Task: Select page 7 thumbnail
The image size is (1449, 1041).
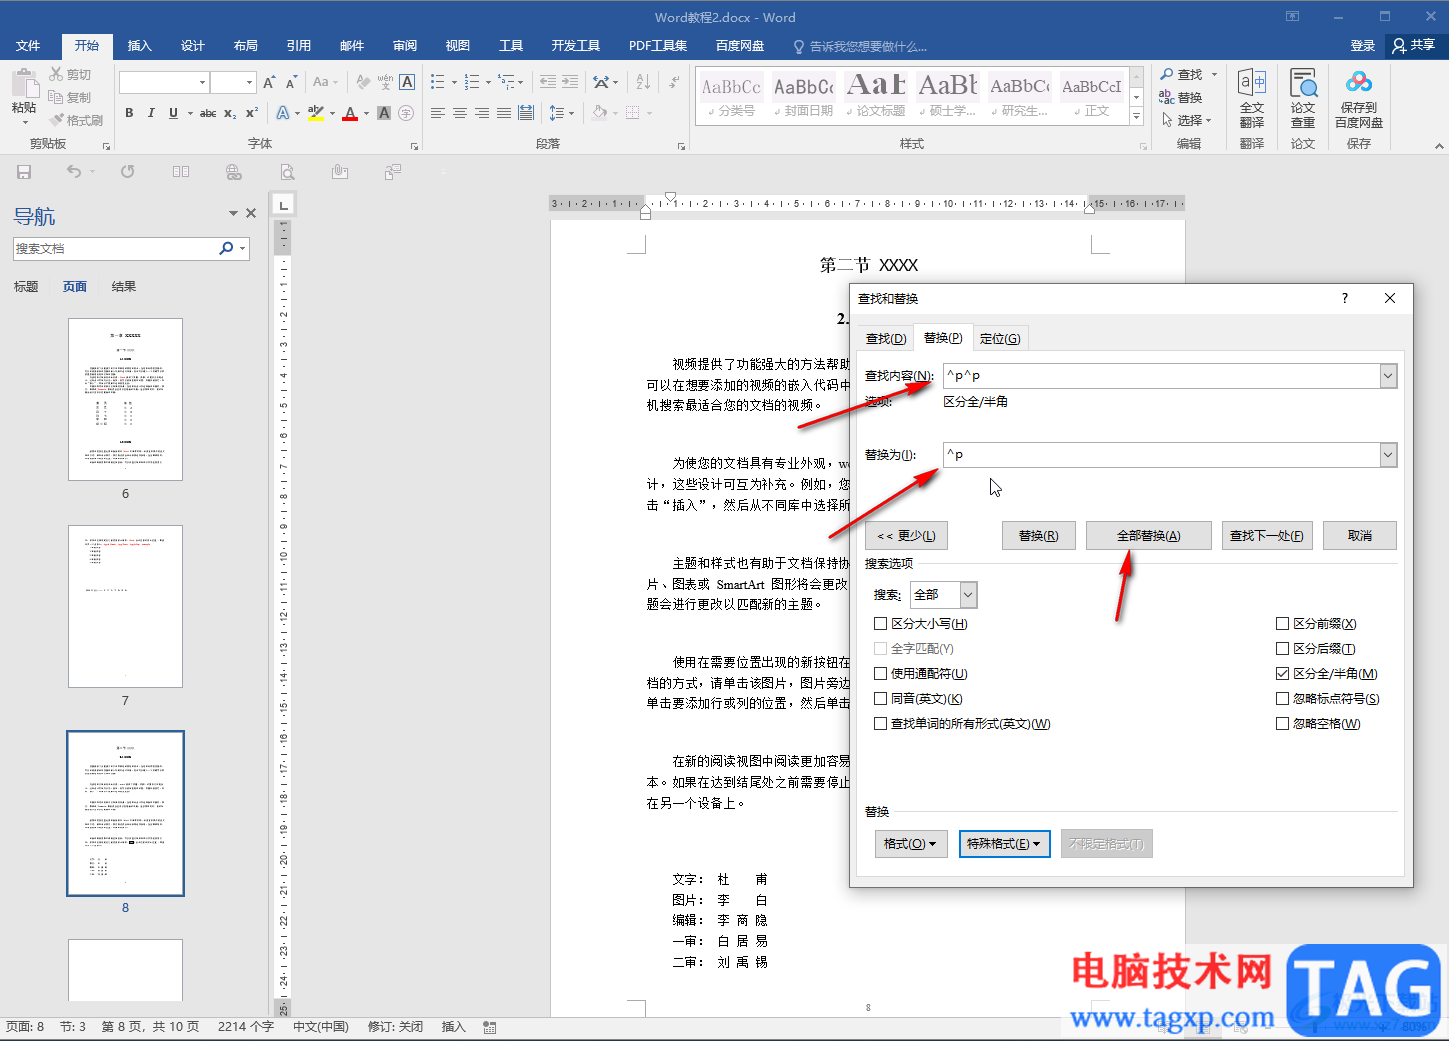Action: tap(125, 606)
